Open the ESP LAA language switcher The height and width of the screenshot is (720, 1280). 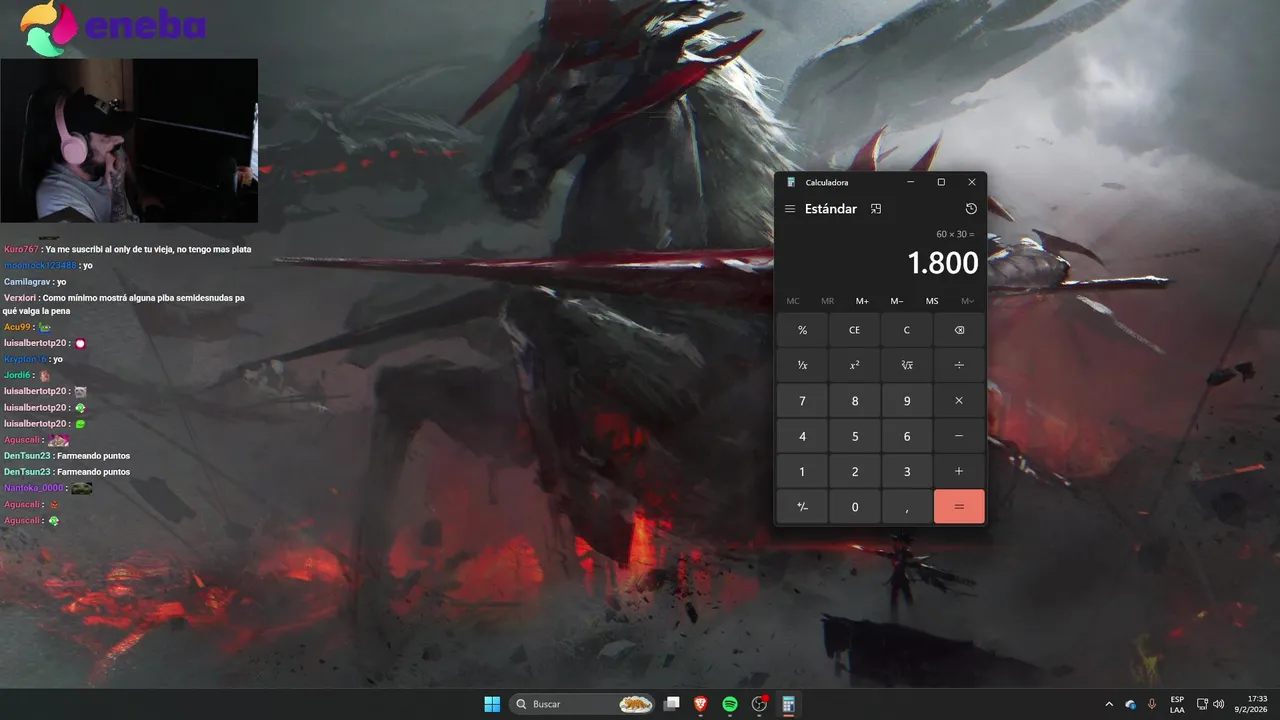1178,704
